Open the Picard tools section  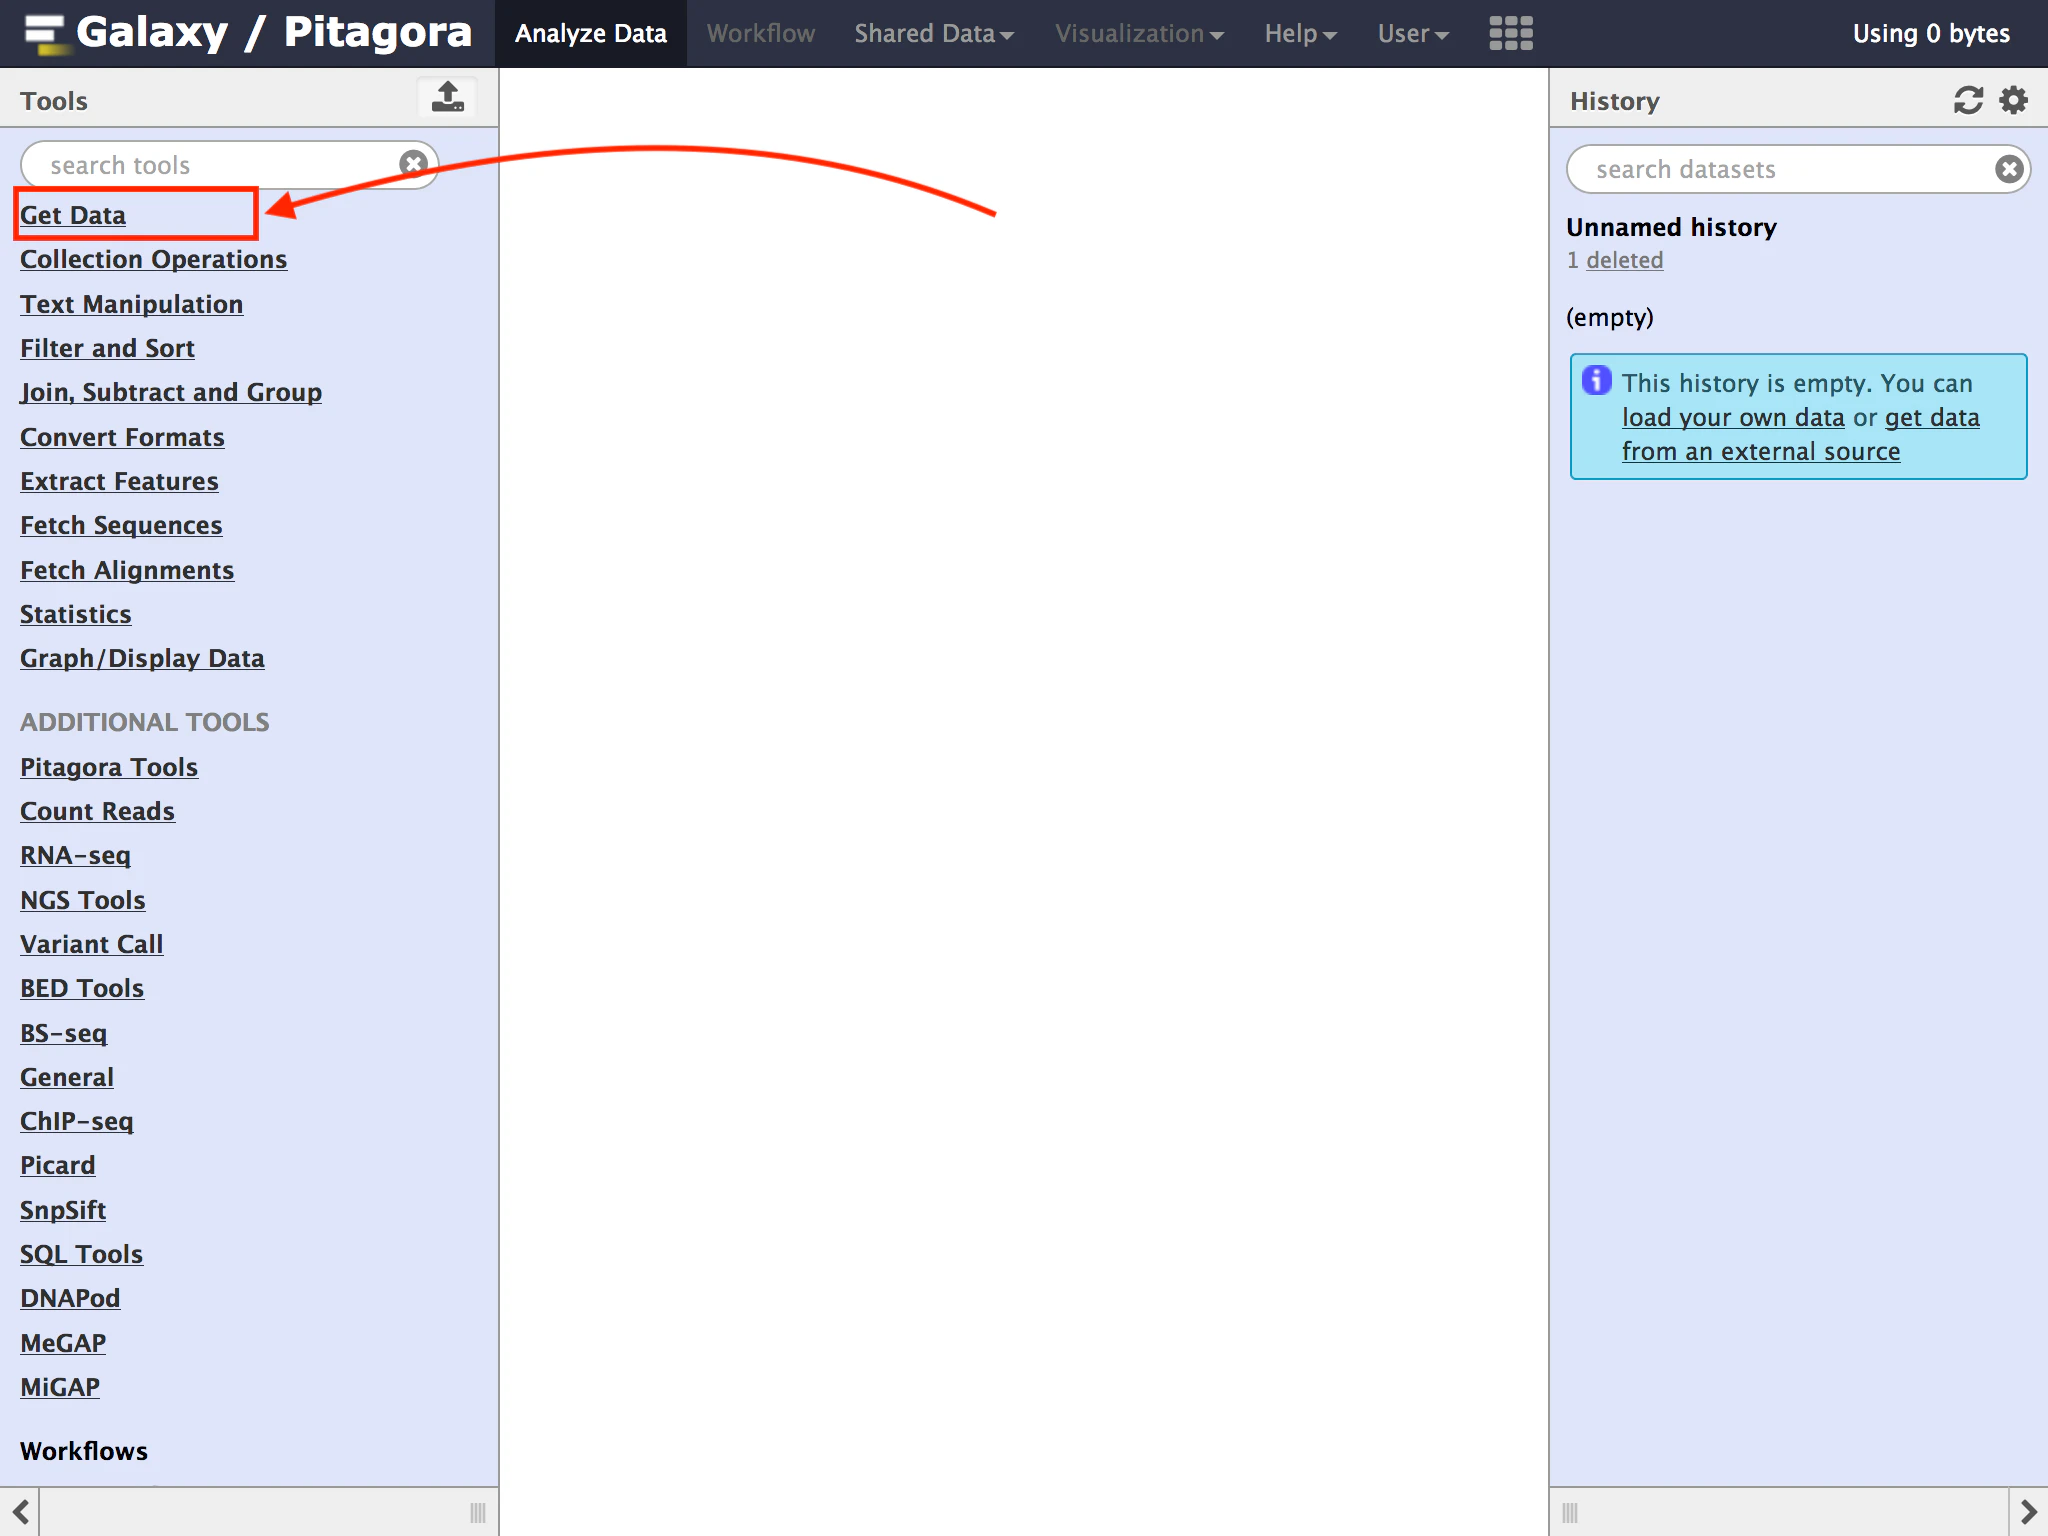click(57, 1165)
